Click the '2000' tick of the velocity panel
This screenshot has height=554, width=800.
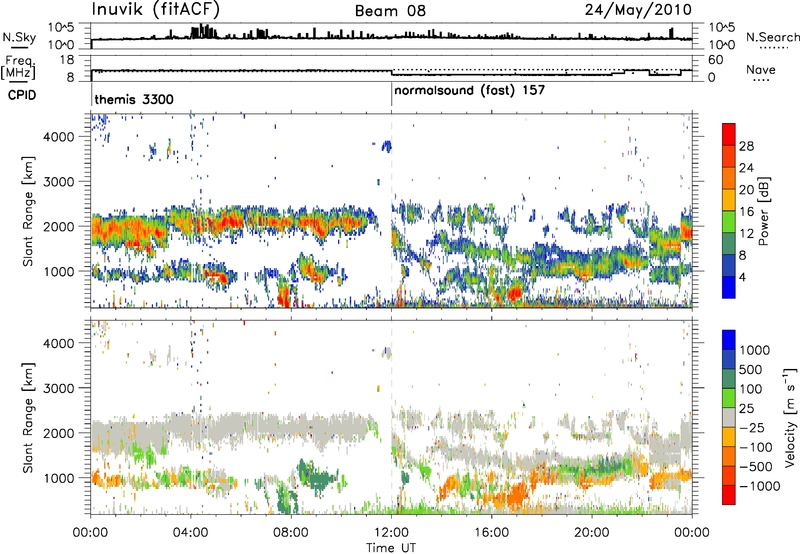[x=59, y=433]
